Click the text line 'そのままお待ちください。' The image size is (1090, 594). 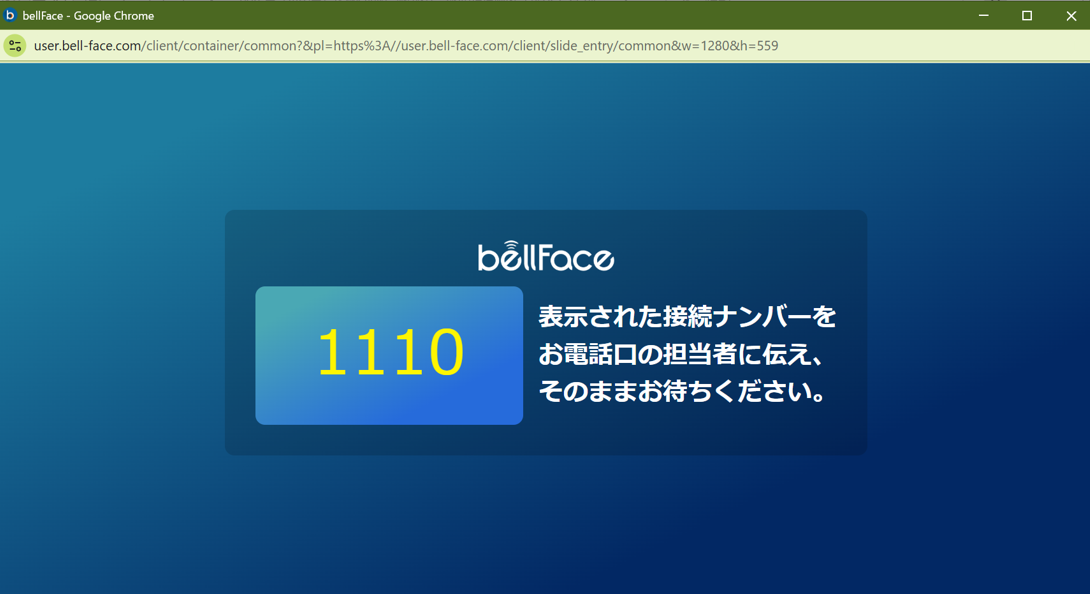(683, 391)
